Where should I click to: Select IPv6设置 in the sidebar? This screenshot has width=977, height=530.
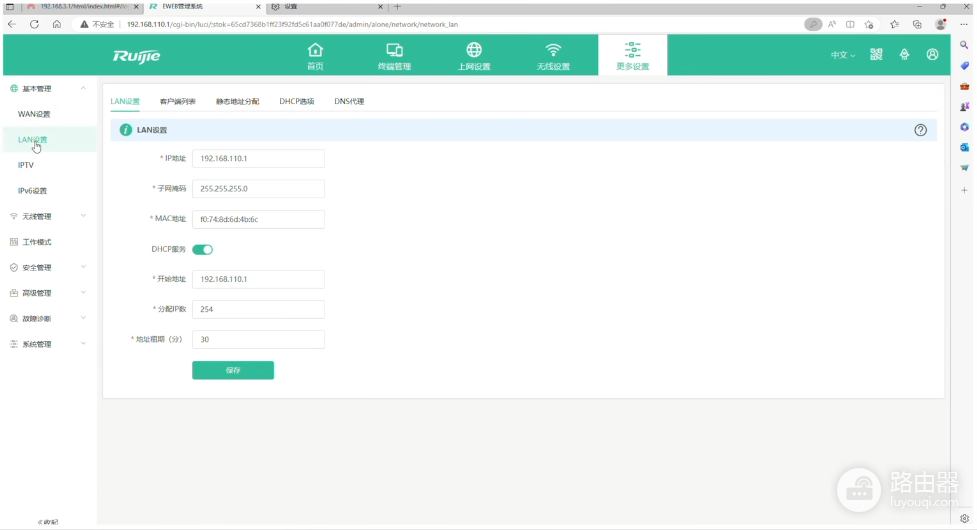[32, 191]
